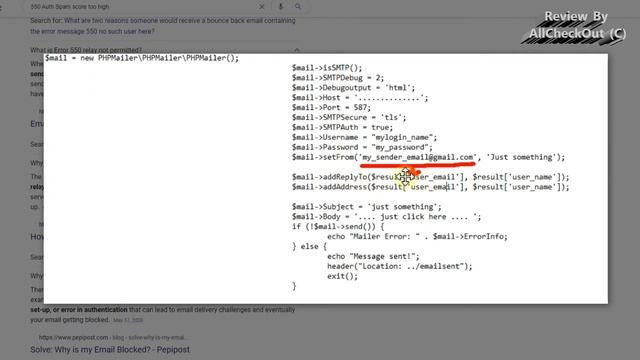Viewport: 640px width, 360px height.
Task: Select the '$mail->Password = "my_password";' line
Action: [x=362, y=147]
